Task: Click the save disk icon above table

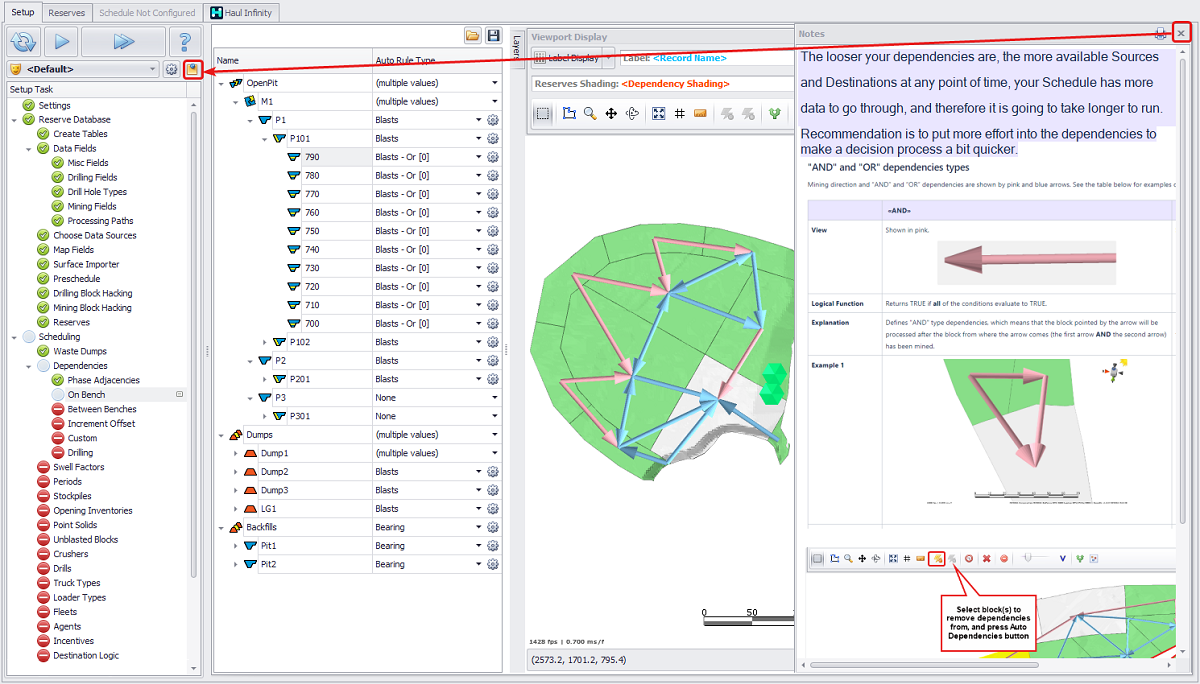Action: click(x=493, y=35)
